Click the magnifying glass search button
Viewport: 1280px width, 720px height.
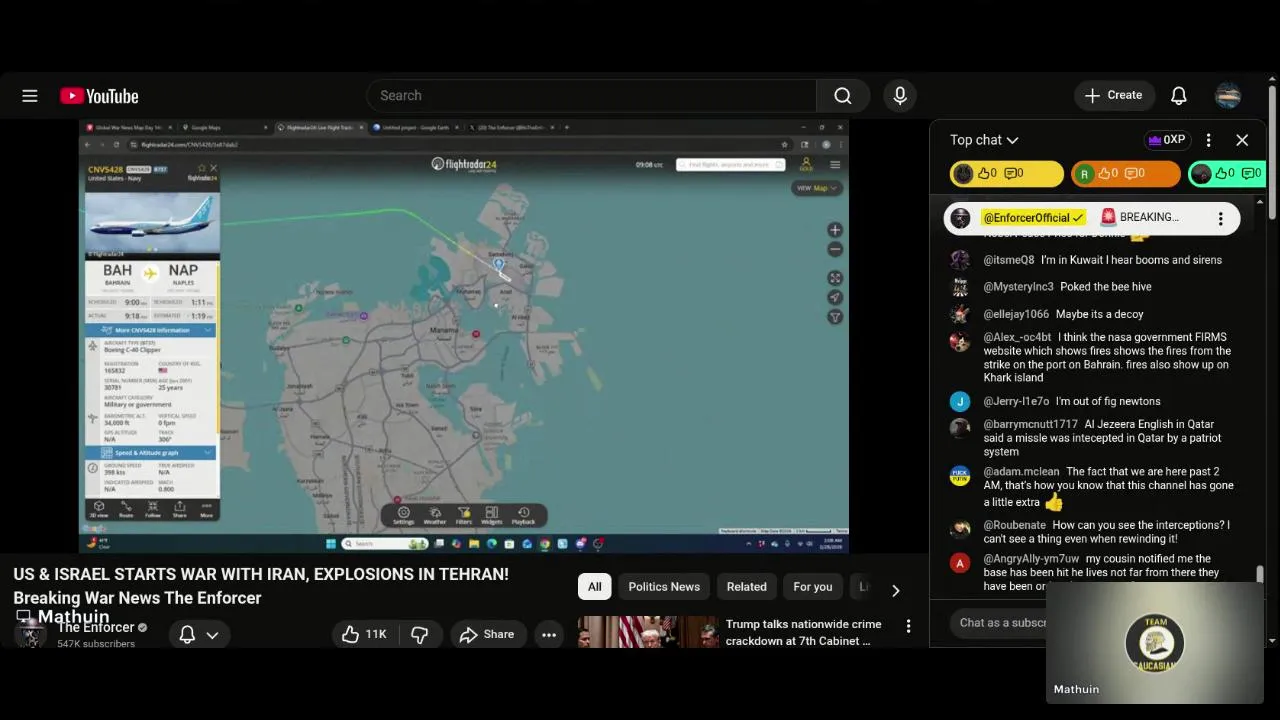(x=843, y=96)
